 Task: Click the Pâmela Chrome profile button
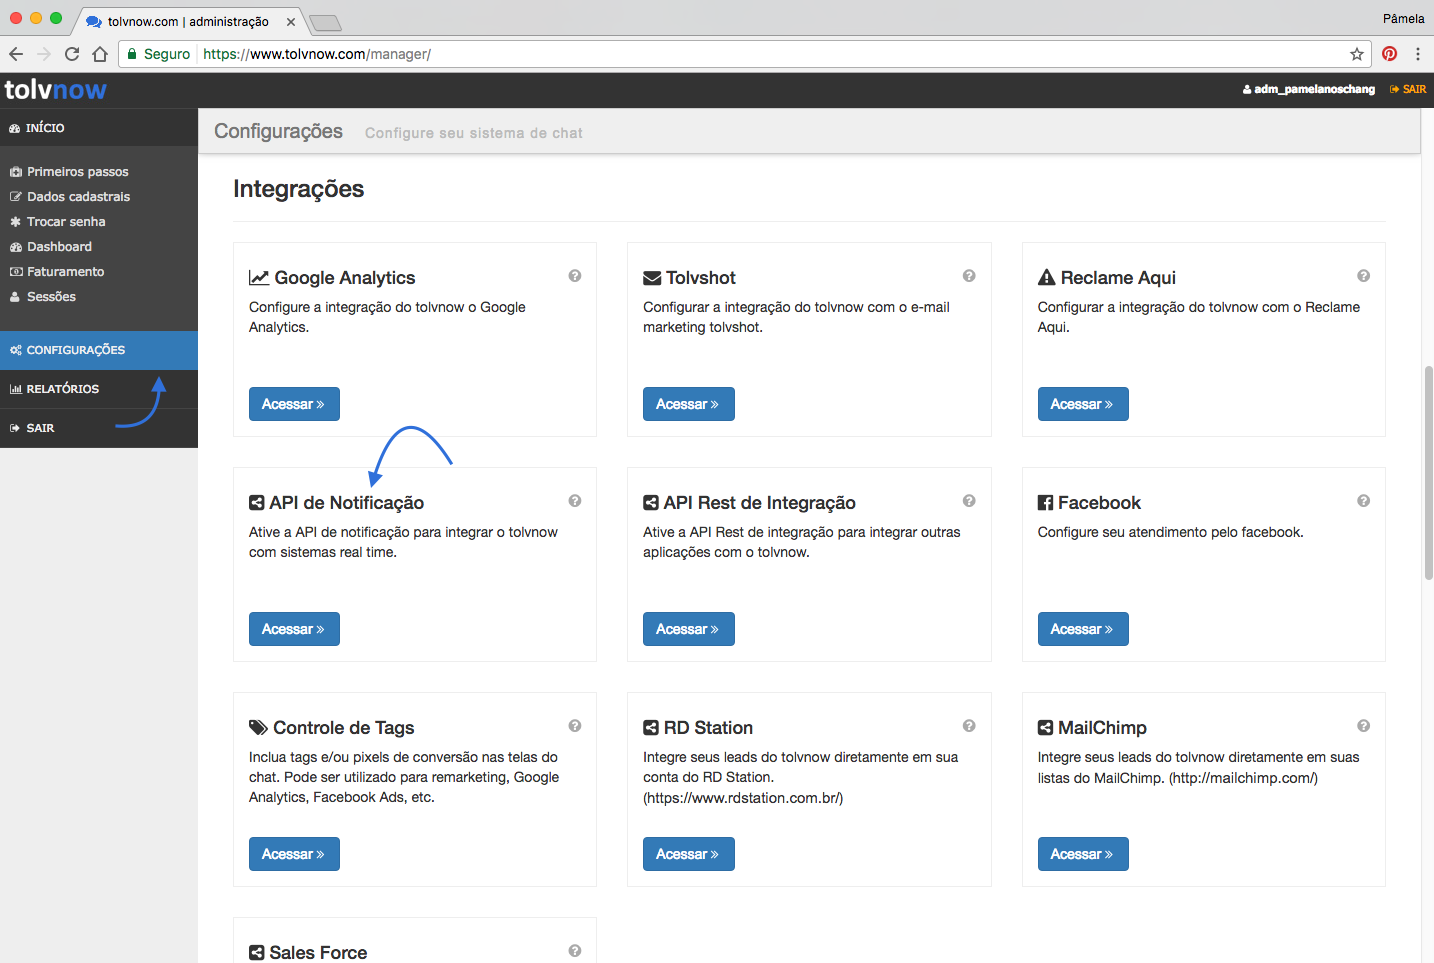pos(1403,18)
